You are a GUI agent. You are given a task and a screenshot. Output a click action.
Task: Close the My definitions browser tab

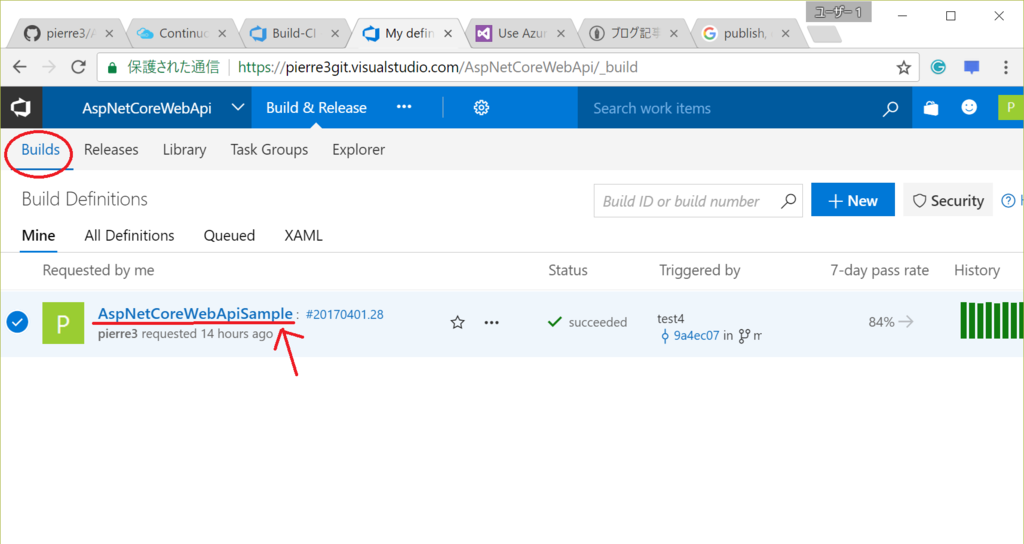point(448,33)
